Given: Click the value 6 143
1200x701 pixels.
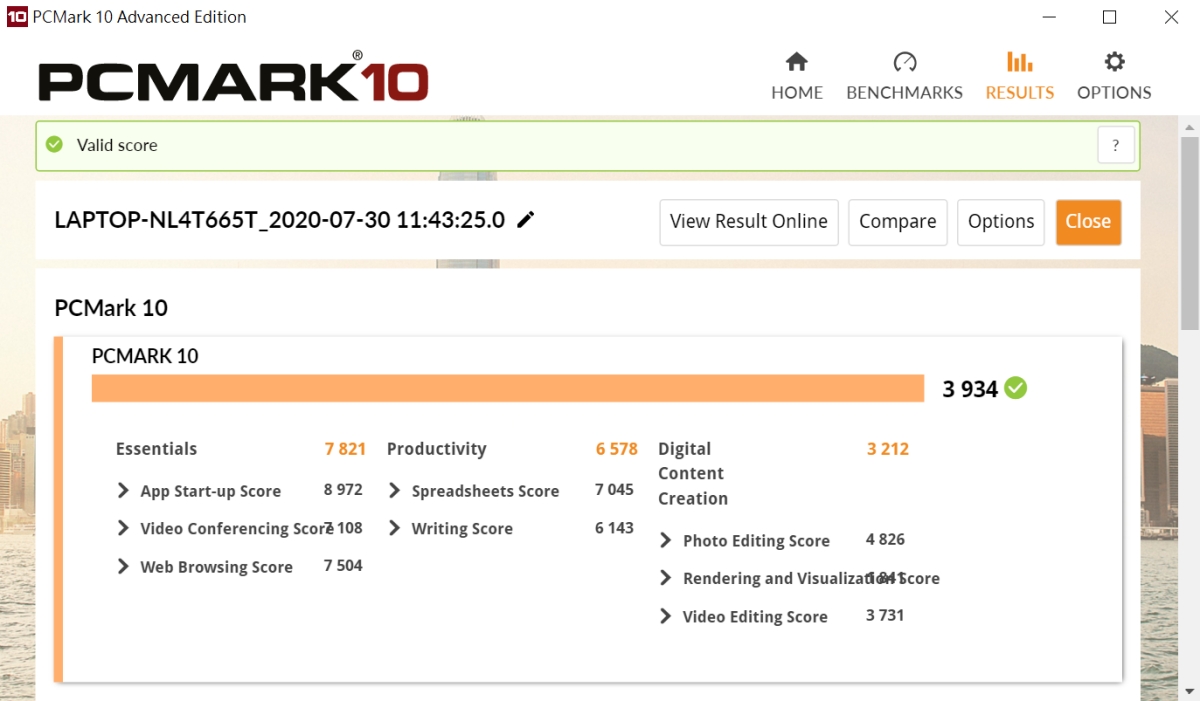Looking at the screenshot, I should pos(614,528).
